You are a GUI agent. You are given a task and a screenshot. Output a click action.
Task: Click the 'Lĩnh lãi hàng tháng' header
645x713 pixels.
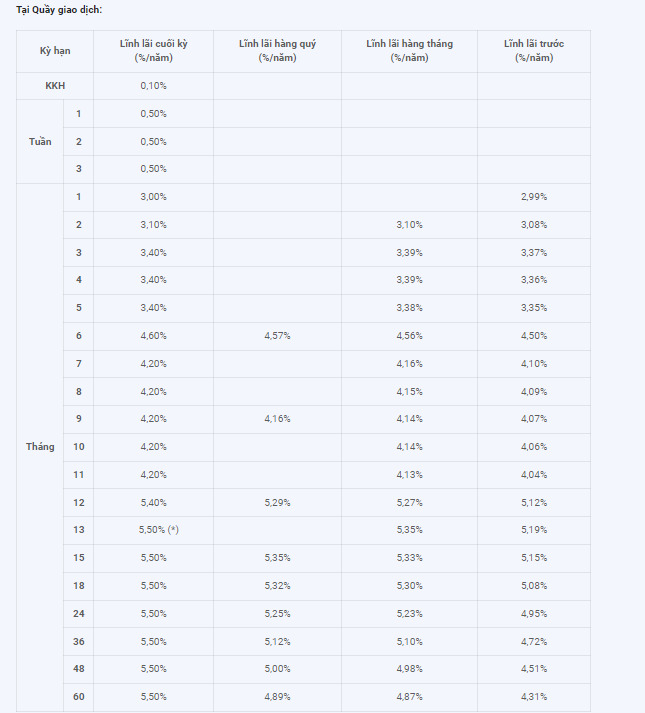(x=409, y=50)
